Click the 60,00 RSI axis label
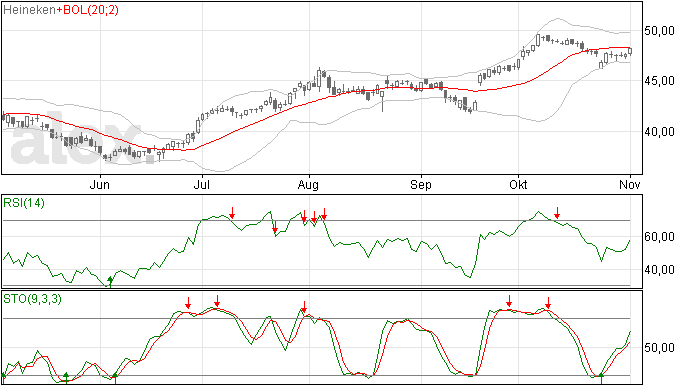The height and width of the screenshot is (387, 690). pyautogui.click(x=659, y=237)
